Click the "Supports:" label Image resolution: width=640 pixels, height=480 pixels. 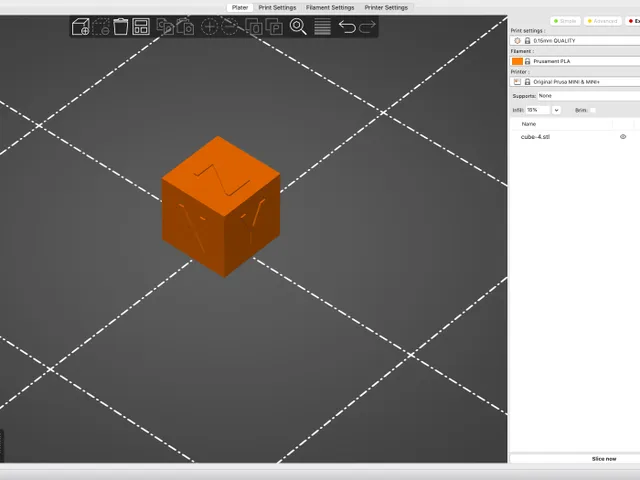click(524, 96)
